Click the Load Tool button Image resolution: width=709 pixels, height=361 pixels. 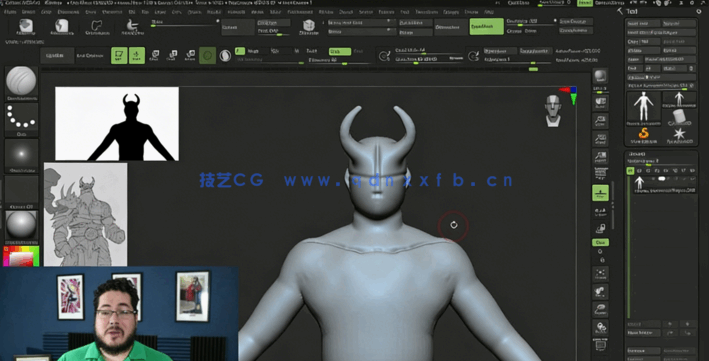(x=642, y=24)
